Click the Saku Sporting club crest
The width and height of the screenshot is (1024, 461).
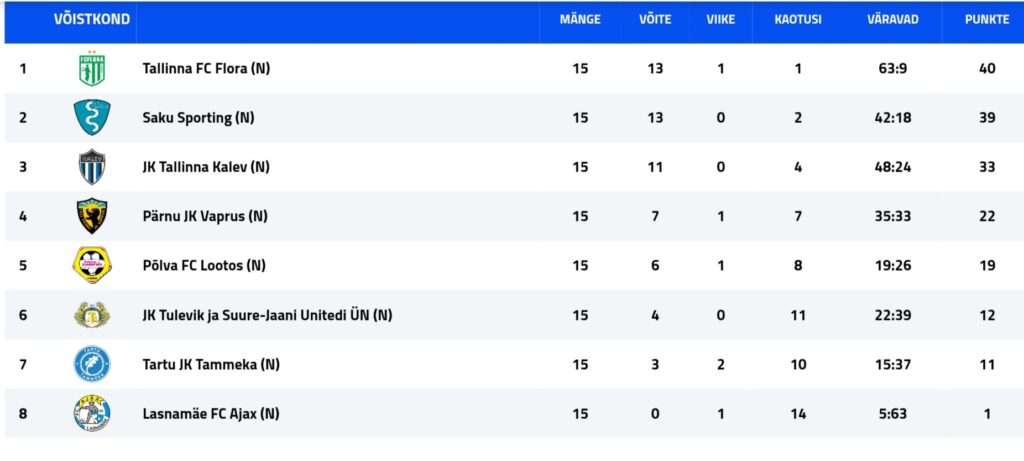pyautogui.click(x=92, y=118)
